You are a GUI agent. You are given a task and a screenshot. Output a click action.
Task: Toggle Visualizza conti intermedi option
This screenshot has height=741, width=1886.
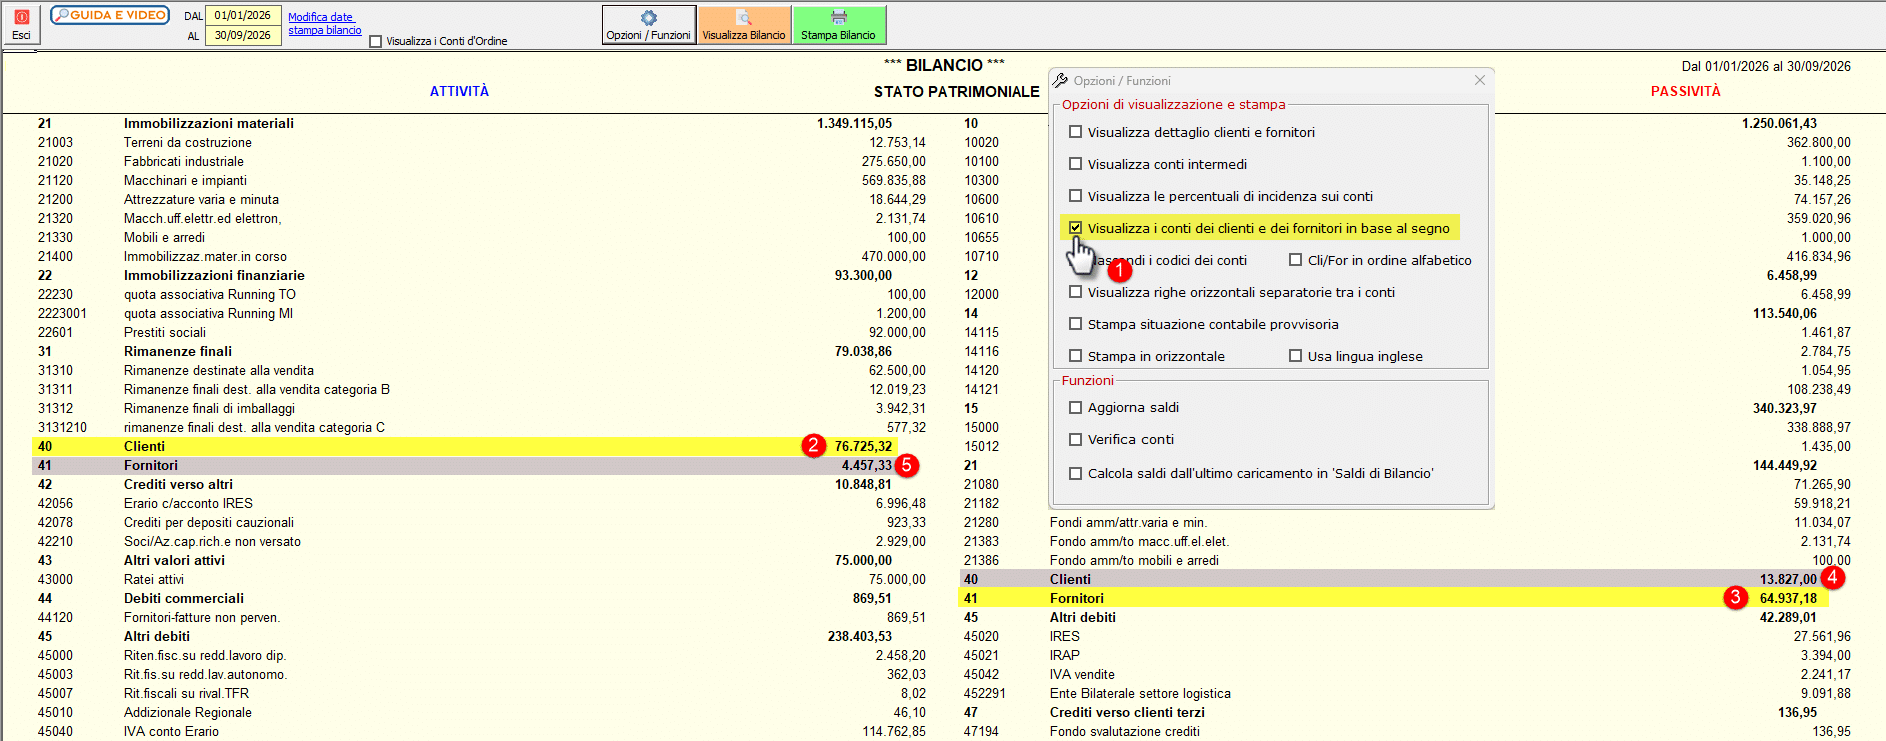point(1076,164)
